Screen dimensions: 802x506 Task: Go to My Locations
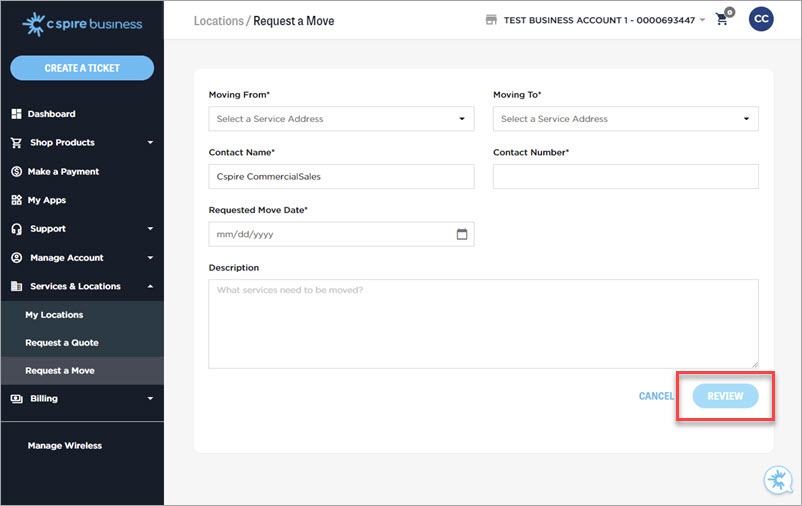[54, 315]
